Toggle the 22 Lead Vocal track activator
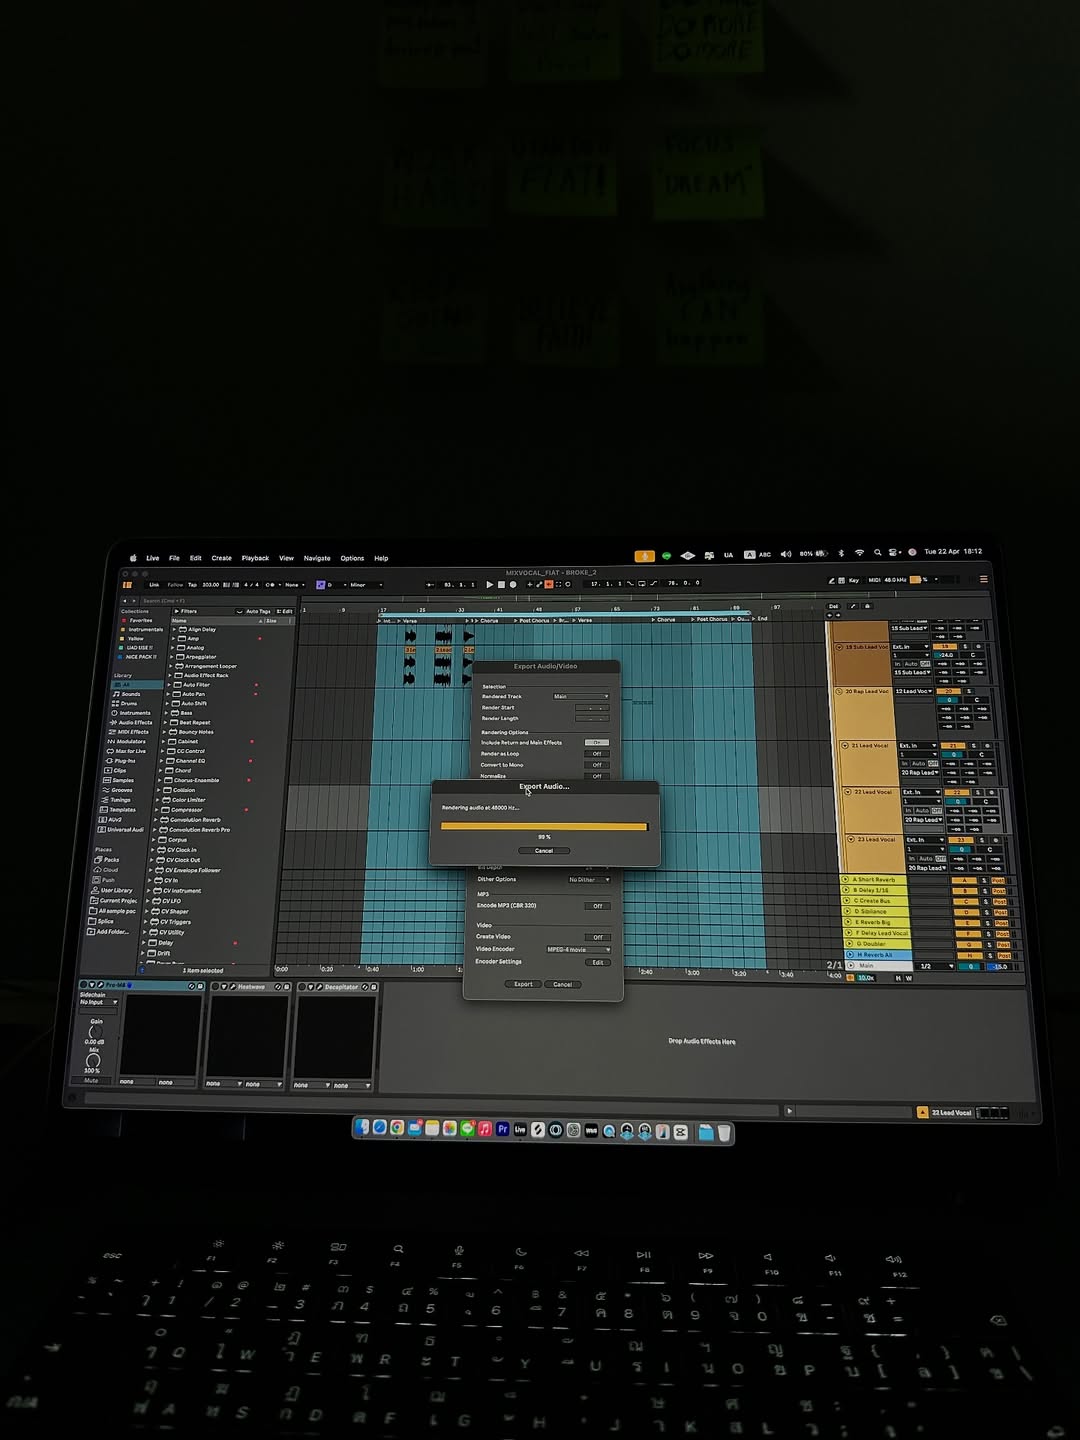This screenshot has height=1440, width=1080. [x=956, y=792]
